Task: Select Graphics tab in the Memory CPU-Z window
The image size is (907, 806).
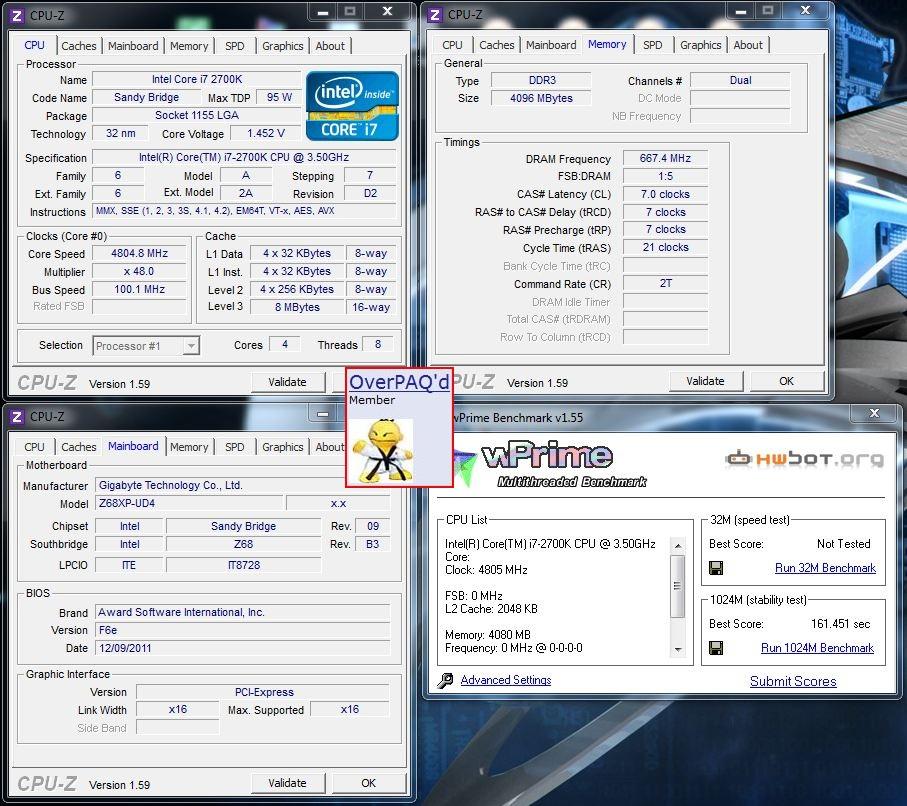Action: pyautogui.click(x=700, y=45)
